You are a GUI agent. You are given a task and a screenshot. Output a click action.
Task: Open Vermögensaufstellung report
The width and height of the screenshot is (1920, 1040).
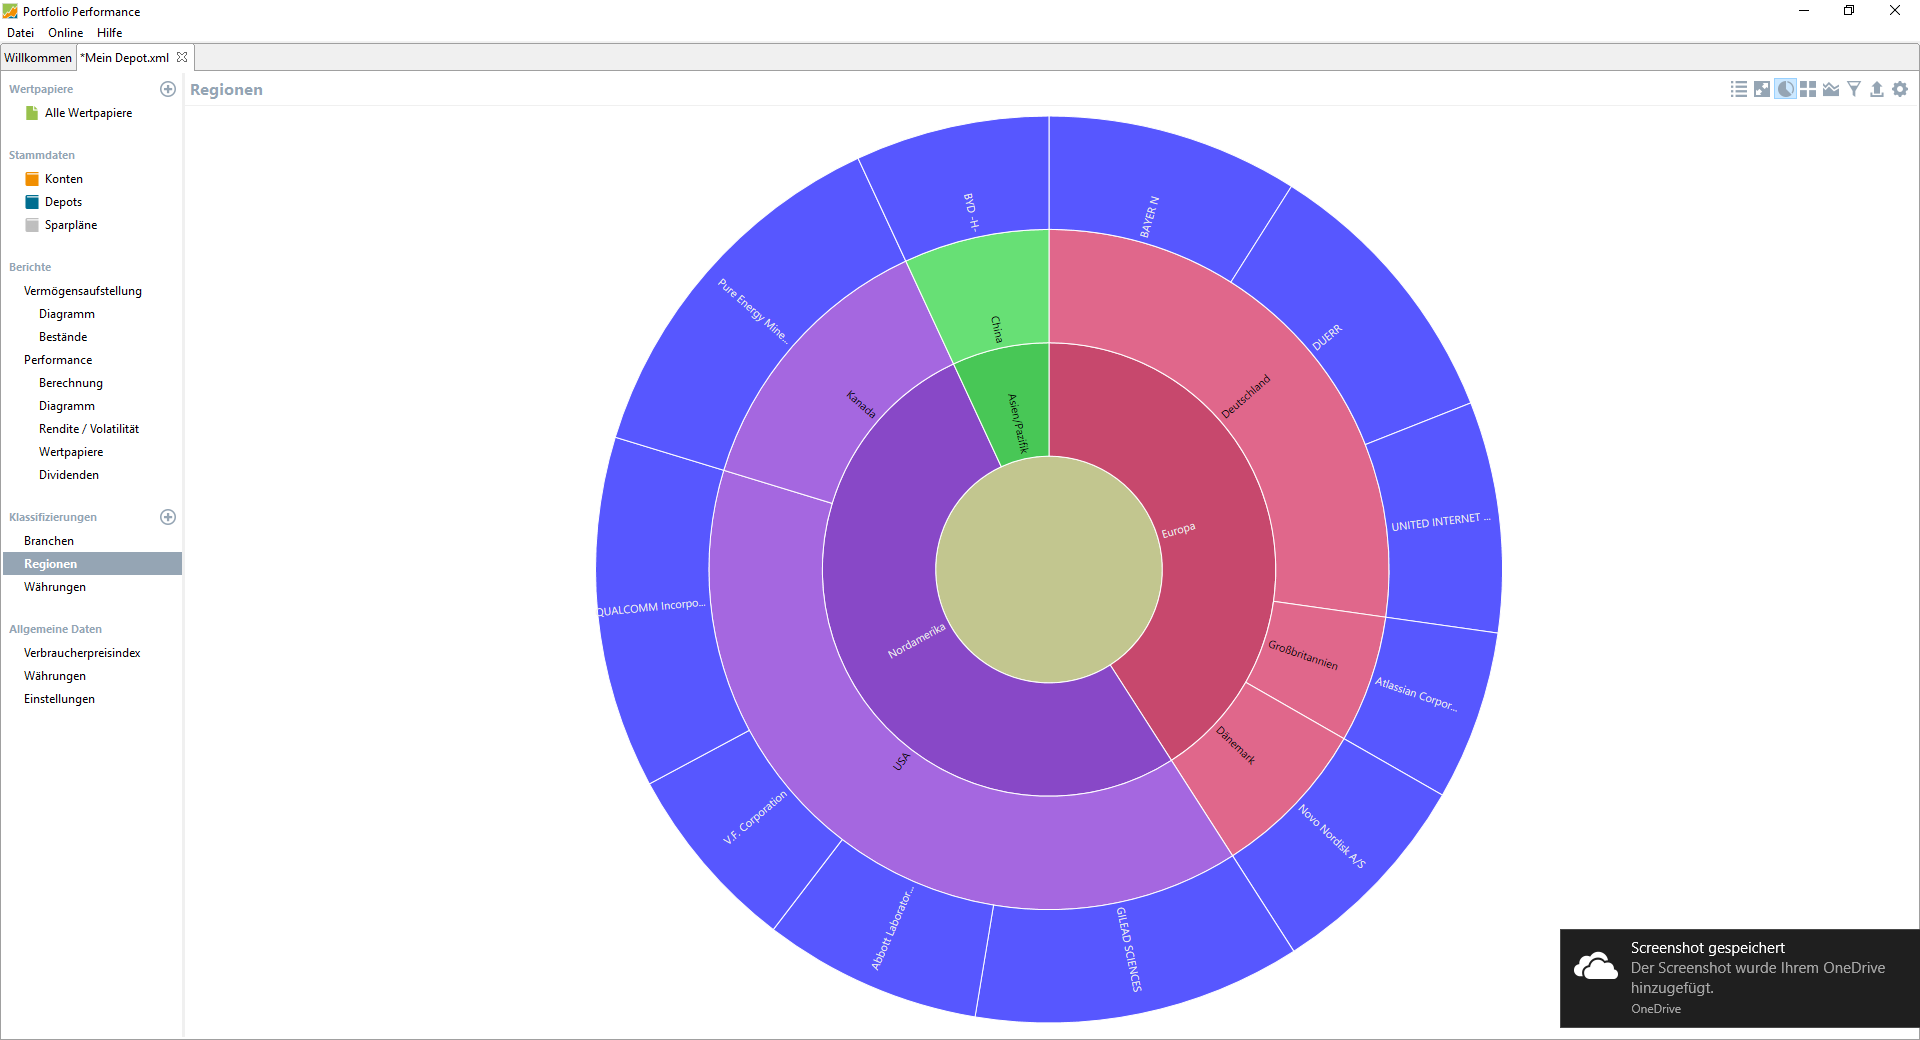tap(83, 291)
